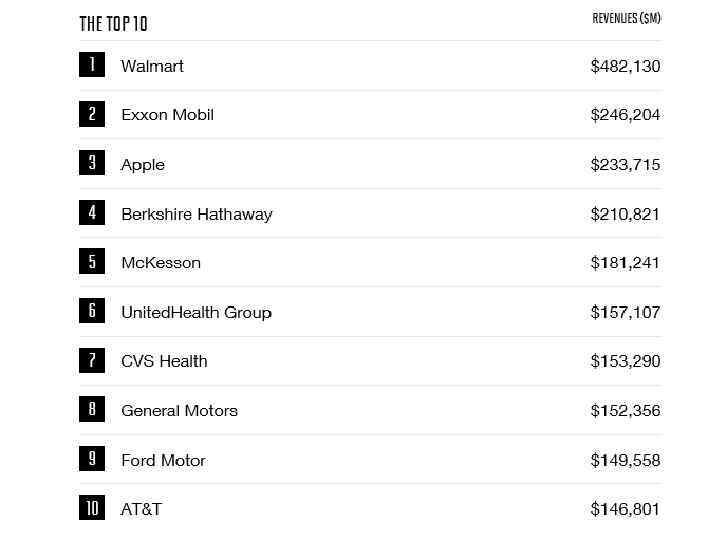This screenshot has width=720, height=540.
Task: Open UnitedHealth Group listing
Action: pos(196,312)
